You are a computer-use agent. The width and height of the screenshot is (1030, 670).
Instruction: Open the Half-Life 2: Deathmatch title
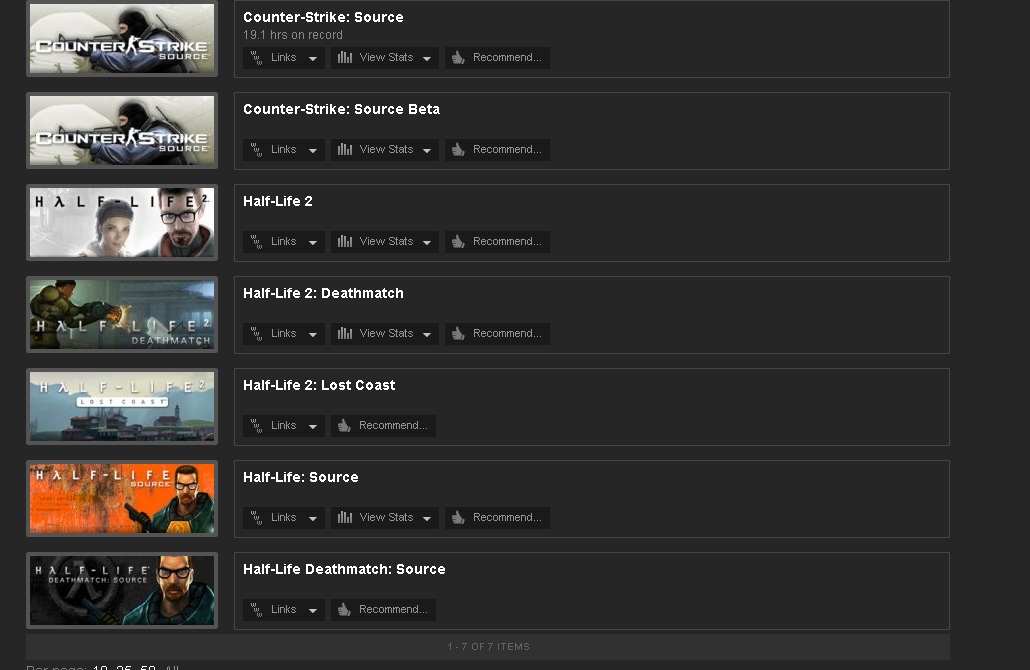click(x=323, y=294)
